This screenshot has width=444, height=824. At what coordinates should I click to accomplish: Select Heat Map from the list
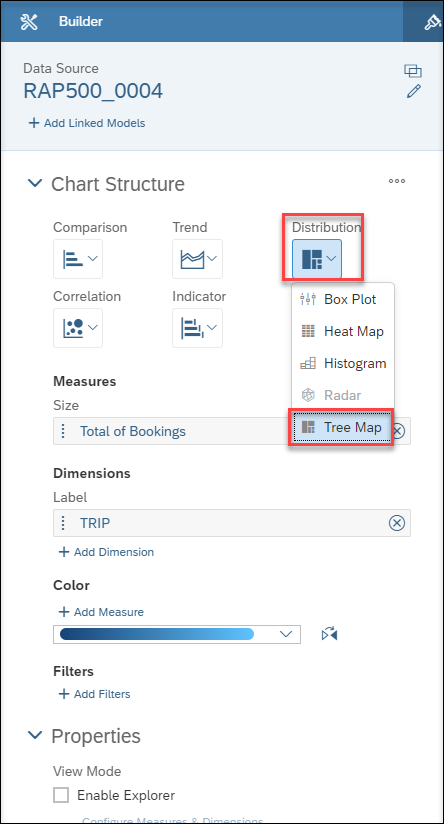pos(343,331)
